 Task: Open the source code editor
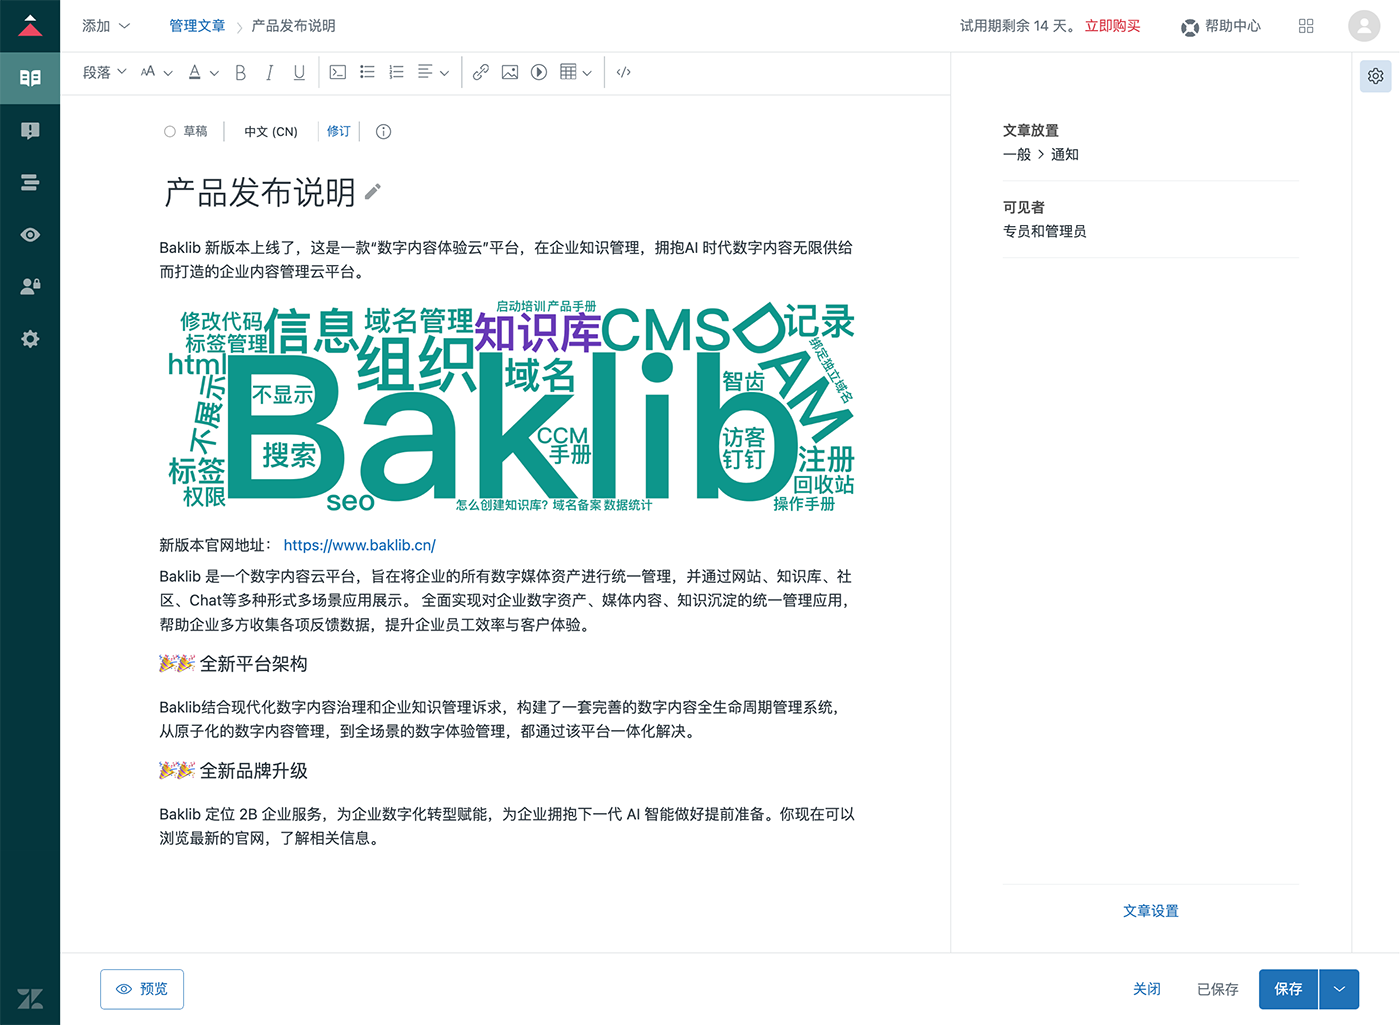click(x=624, y=72)
